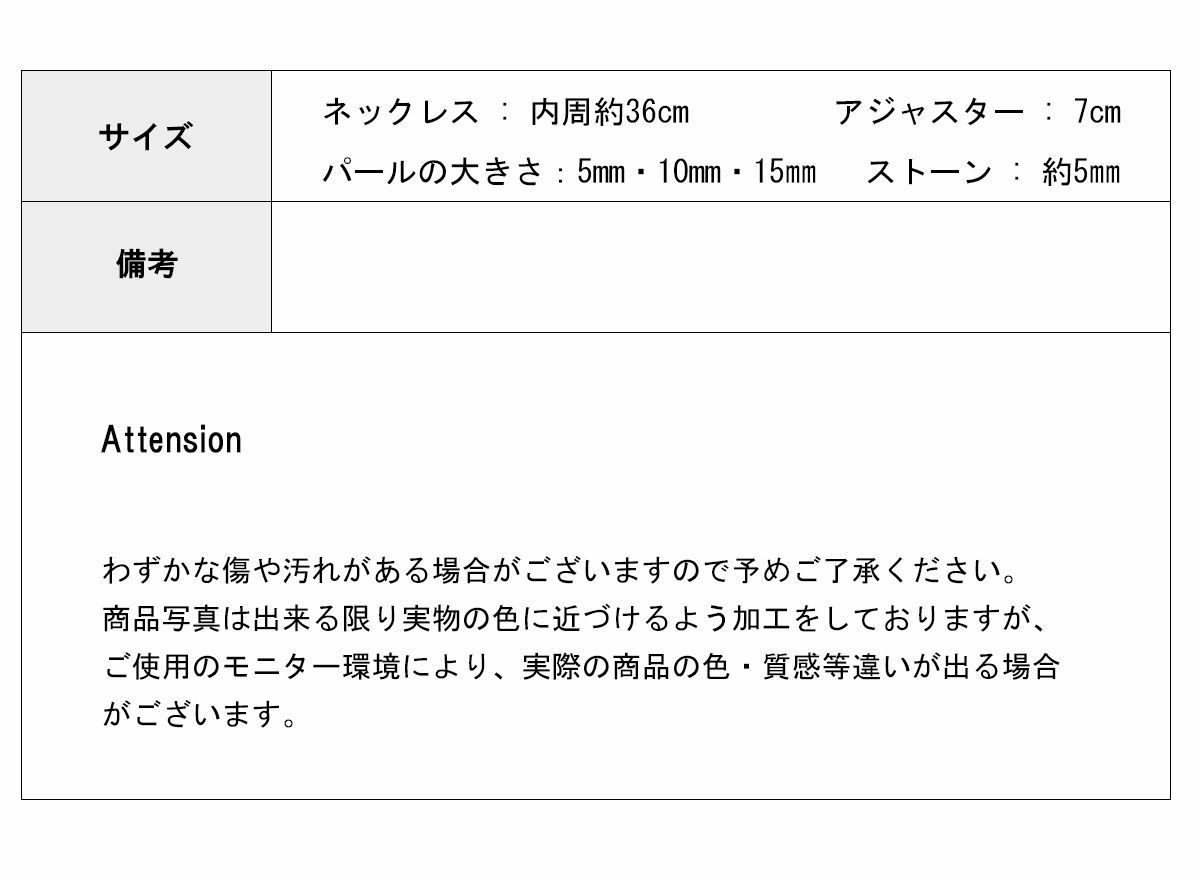Click the 内周約36cm value
The image size is (1200, 880).
click(x=609, y=112)
